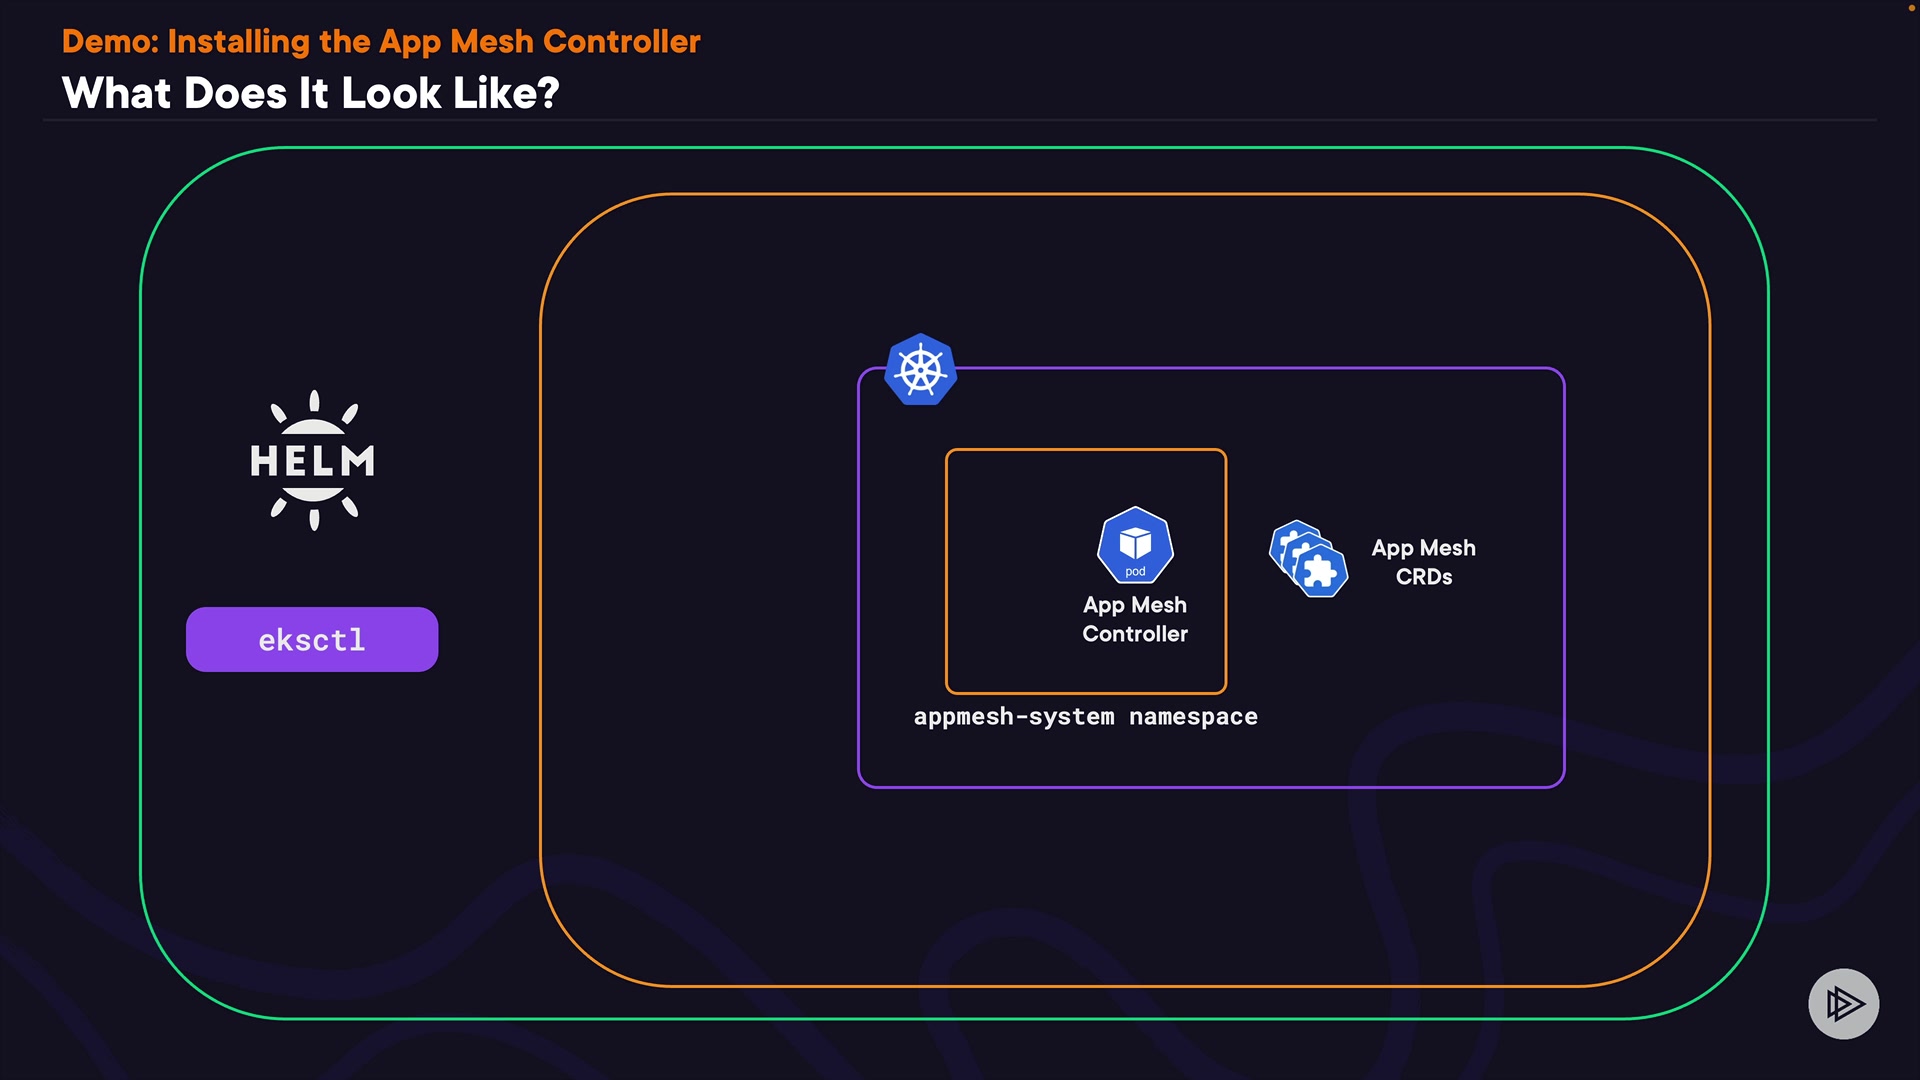Click the word 'Controller' under the pod

pos(1135,634)
